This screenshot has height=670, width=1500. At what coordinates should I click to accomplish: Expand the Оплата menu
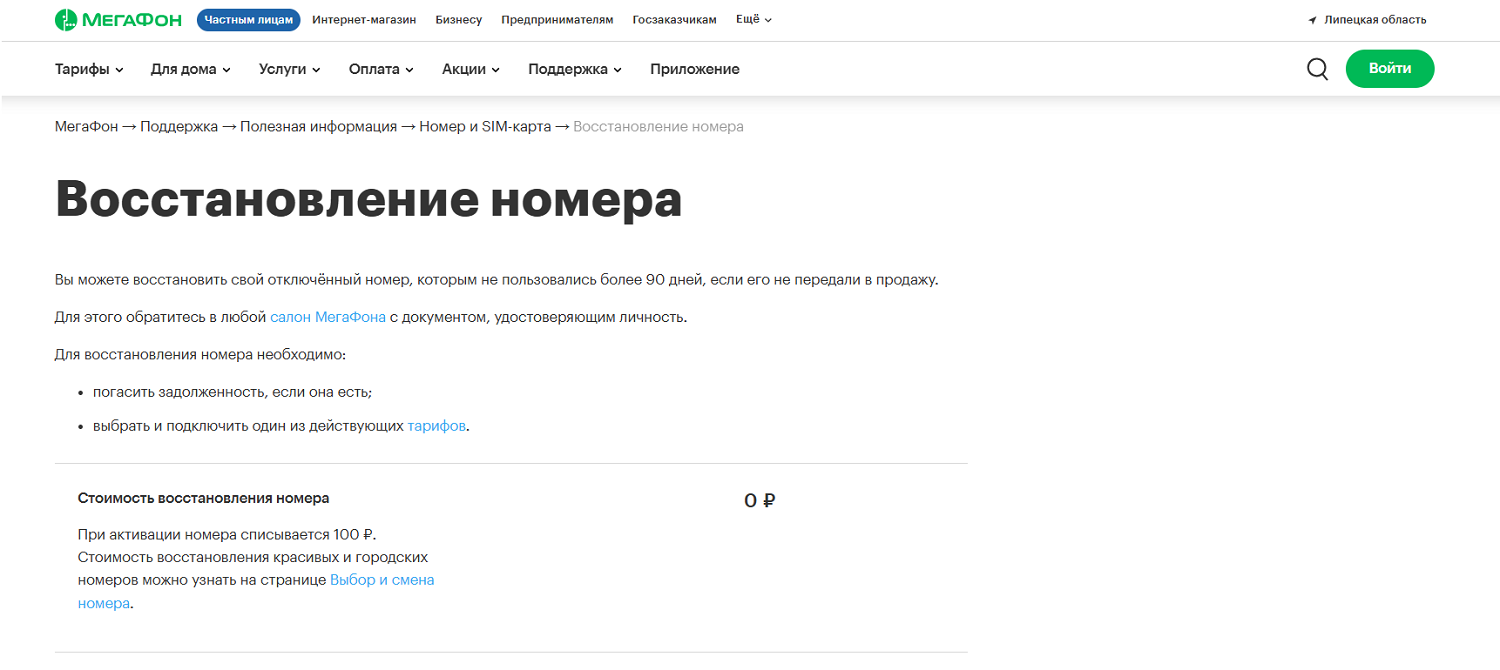point(381,69)
